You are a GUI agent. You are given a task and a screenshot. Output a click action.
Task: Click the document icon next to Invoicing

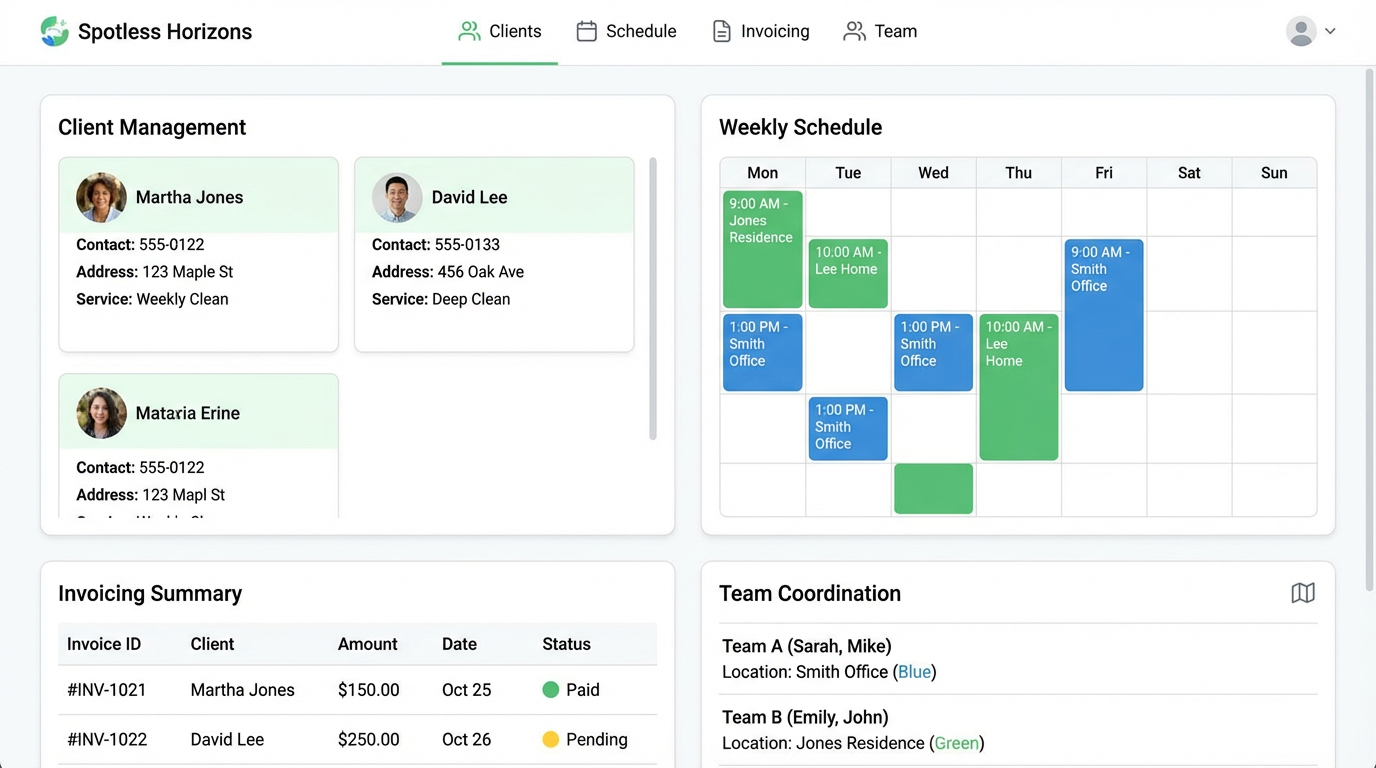[x=722, y=31]
